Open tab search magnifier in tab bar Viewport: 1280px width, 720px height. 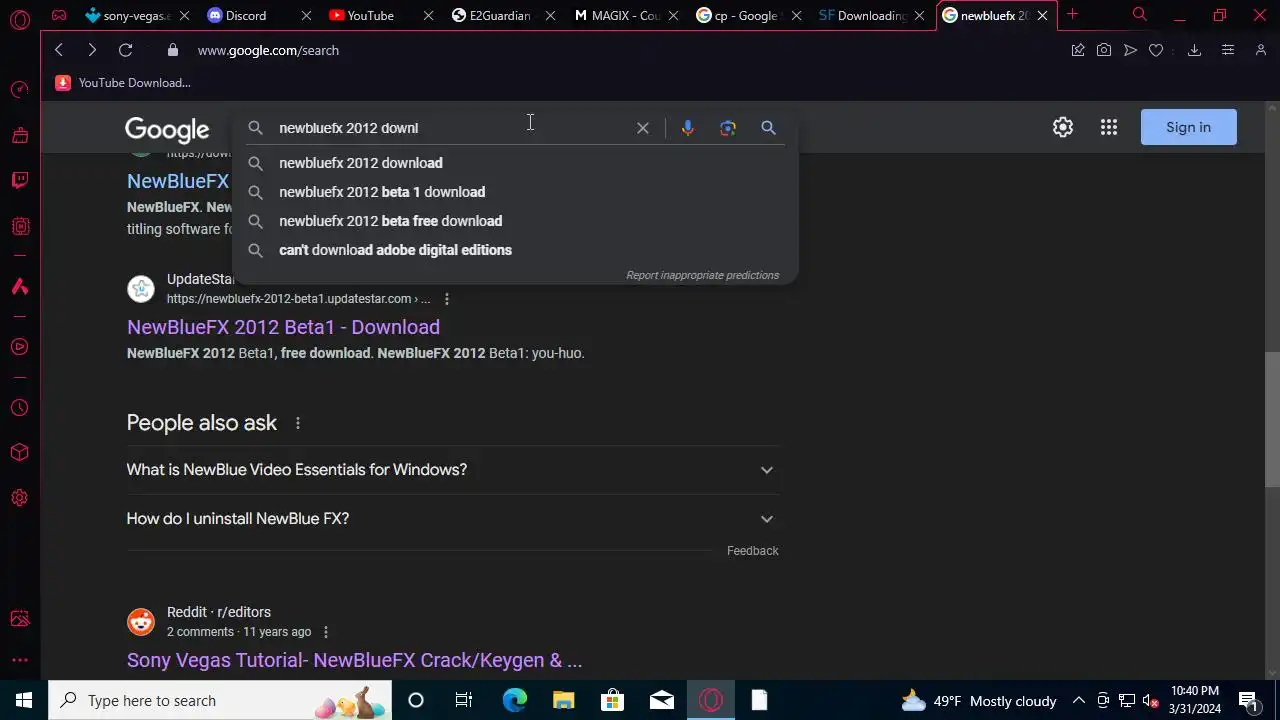[x=1140, y=14]
